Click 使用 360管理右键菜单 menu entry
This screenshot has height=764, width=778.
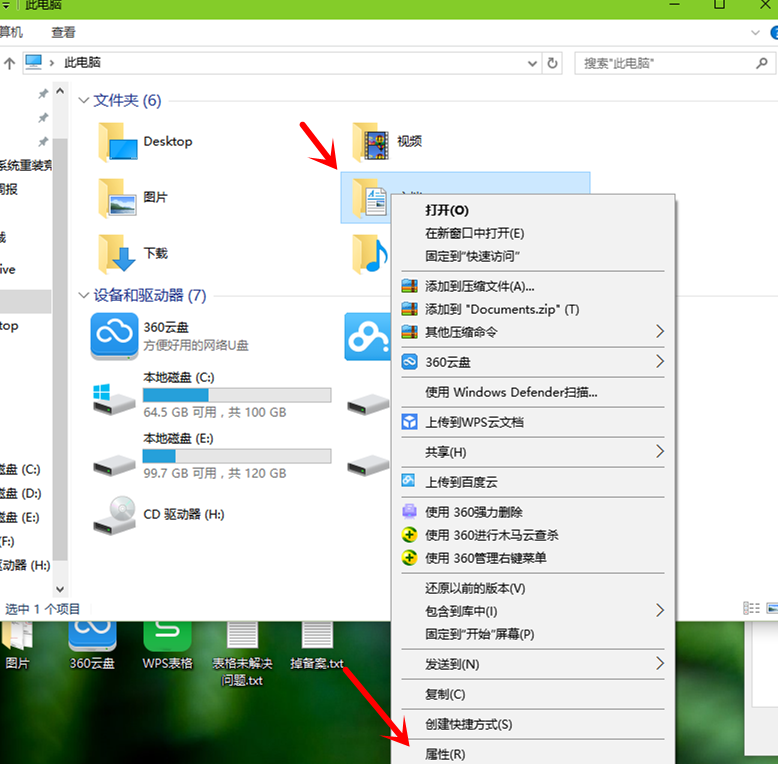tap(532, 558)
